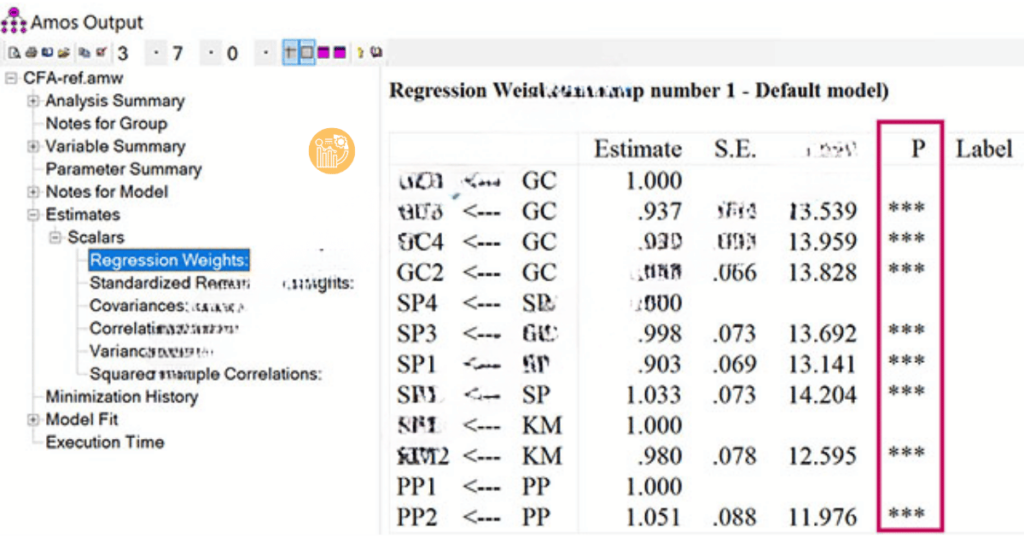Image resolution: width=1024 pixels, height=538 pixels.
Task: Open the column spacing dropdown showing 7
Action: [210, 53]
